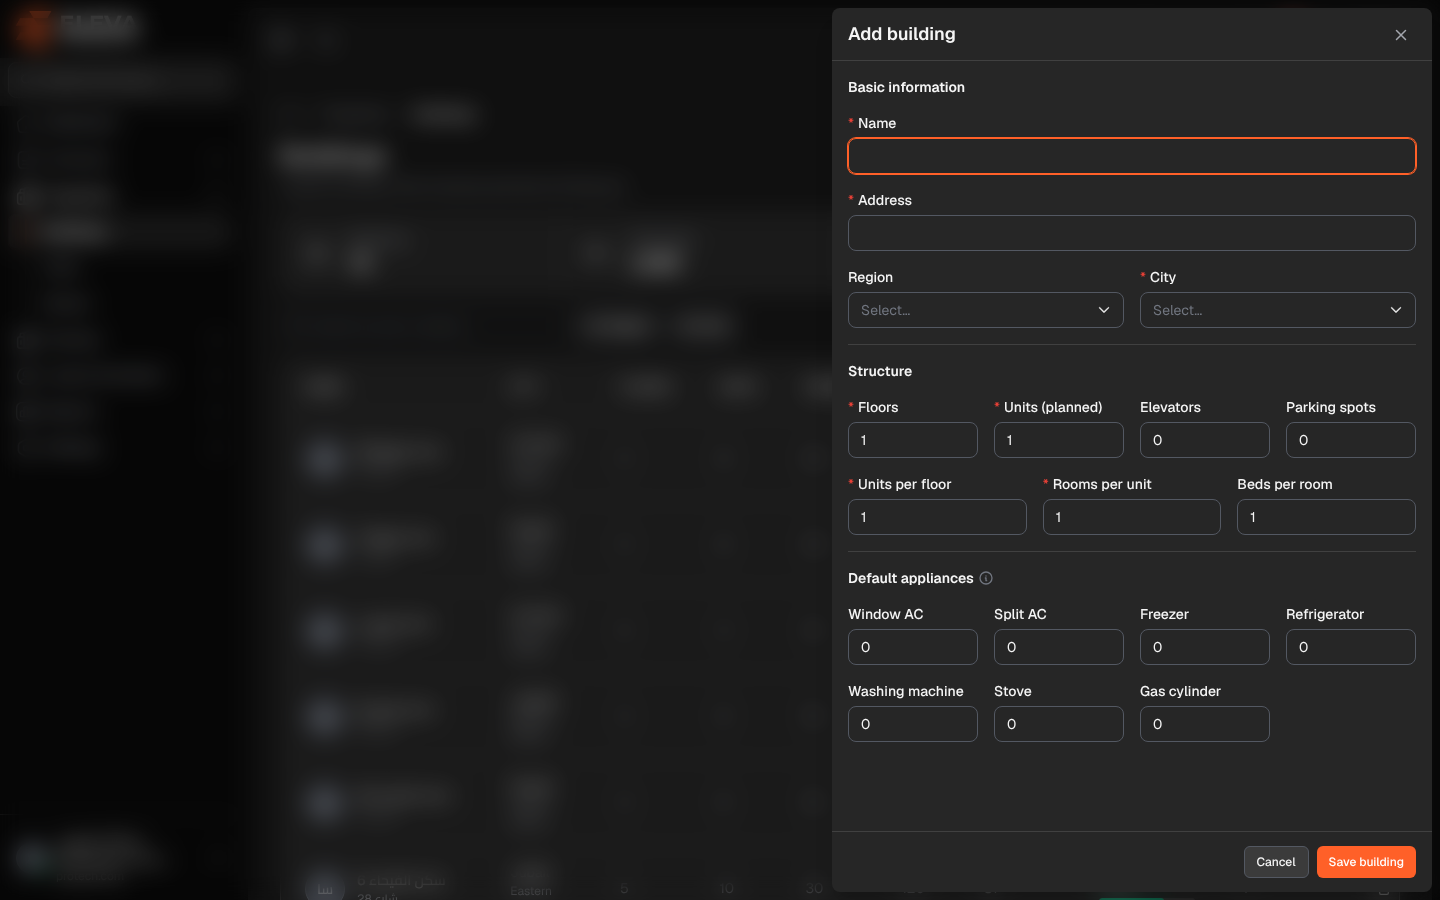Edit the Washing machine quantity field
Screen dimensions: 1440x900
coord(913,724)
